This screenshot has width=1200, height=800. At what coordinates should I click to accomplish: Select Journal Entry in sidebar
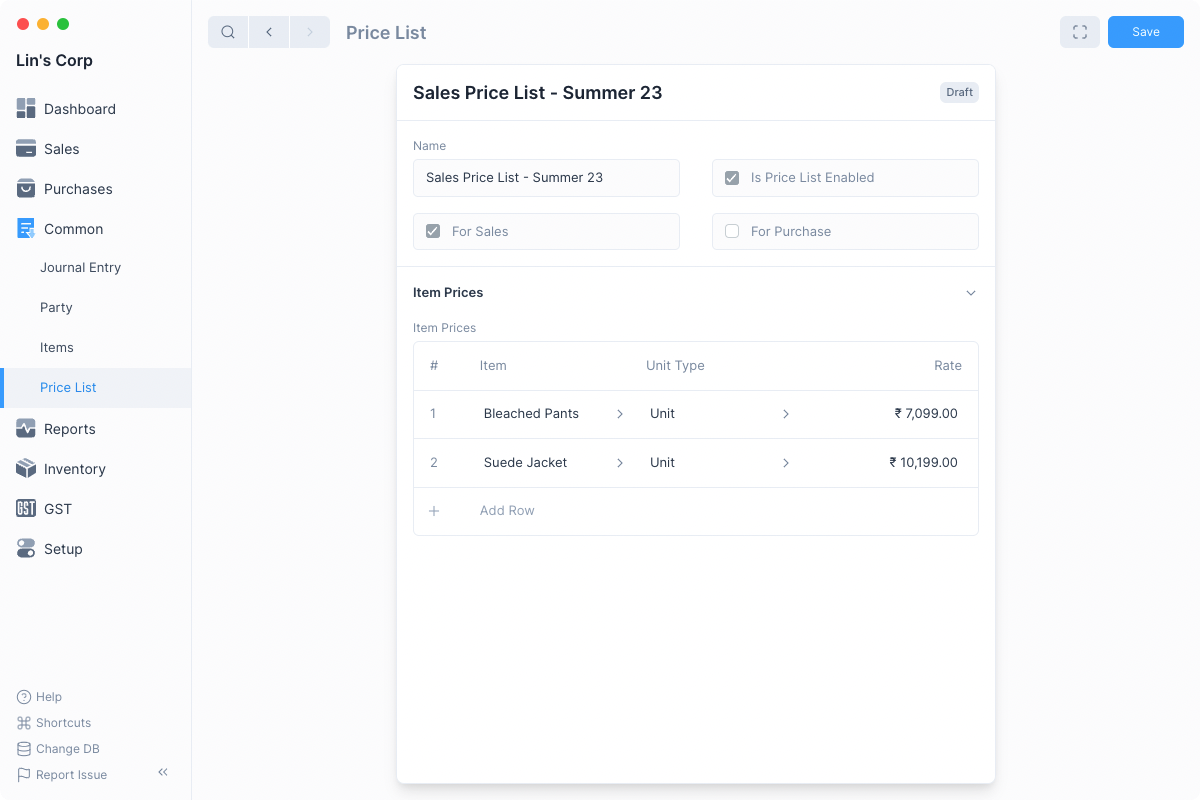click(80, 268)
